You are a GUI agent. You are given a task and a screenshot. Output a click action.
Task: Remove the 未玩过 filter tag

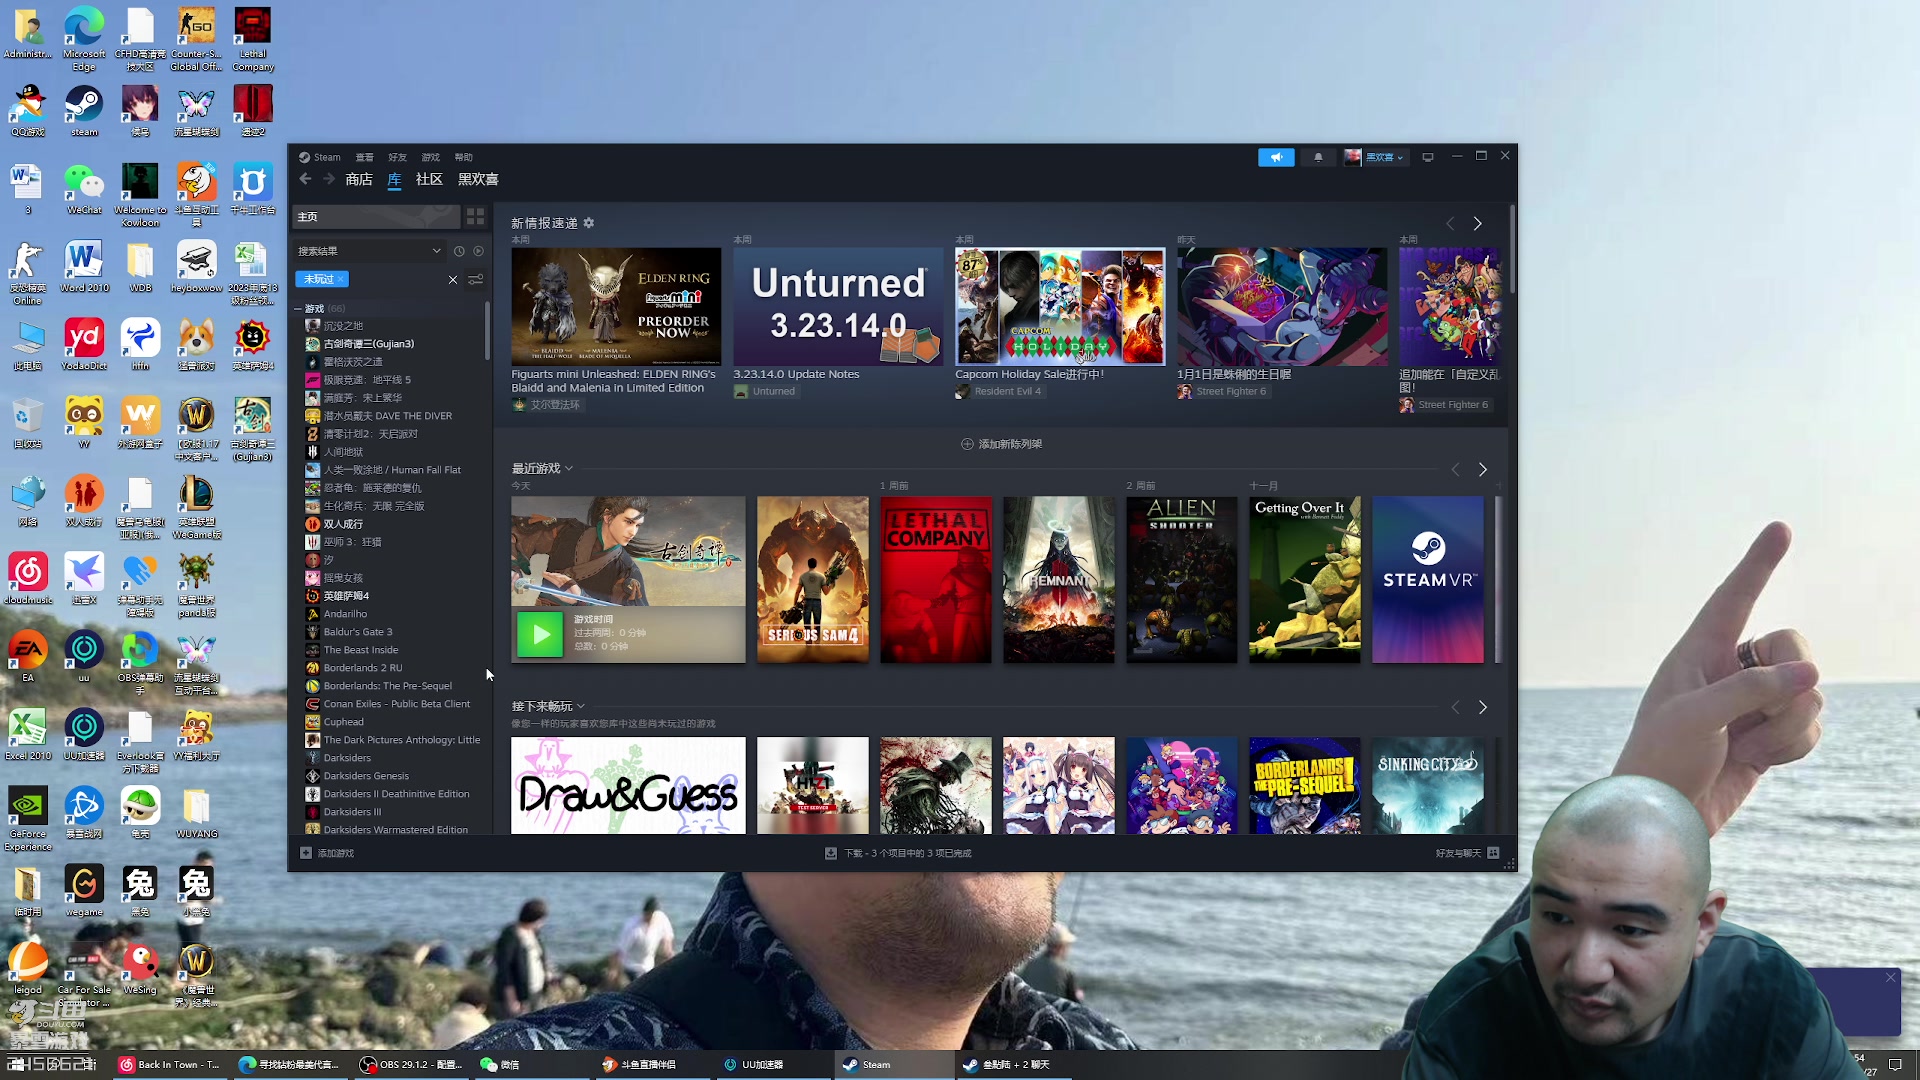click(x=341, y=279)
